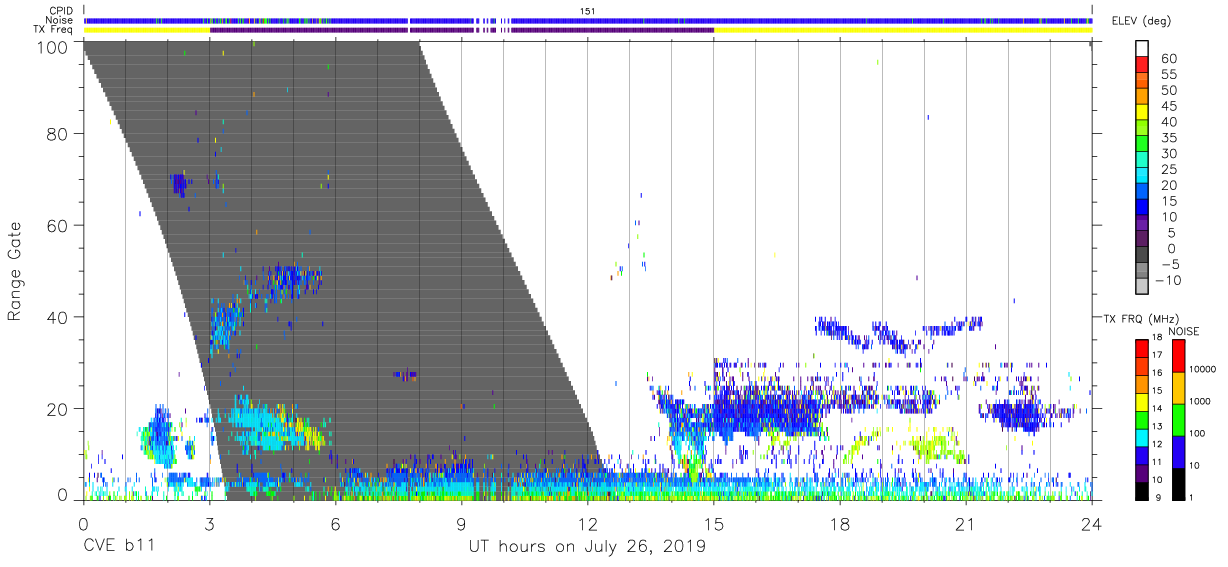Click the red top segment of NOISE colorbar
This screenshot has width=1228, height=567.
coord(1179,356)
